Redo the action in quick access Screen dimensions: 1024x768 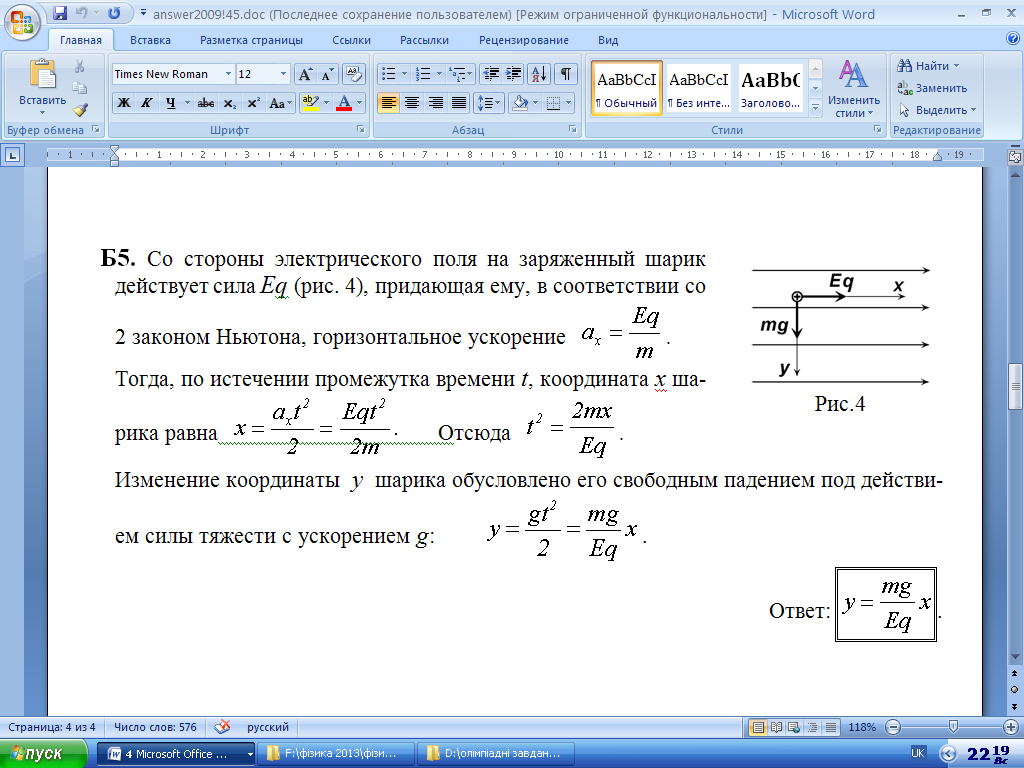coord(114,12)
